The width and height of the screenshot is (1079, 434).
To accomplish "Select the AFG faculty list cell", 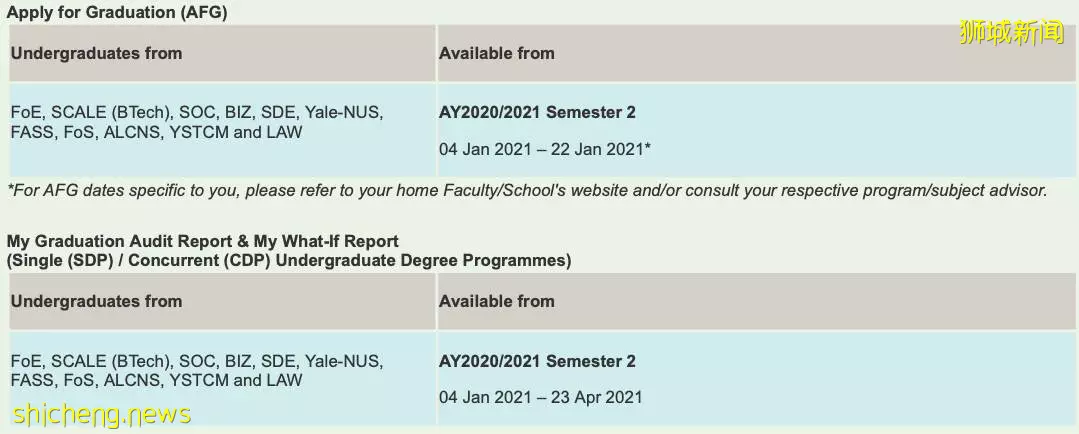I will (222, 130).
